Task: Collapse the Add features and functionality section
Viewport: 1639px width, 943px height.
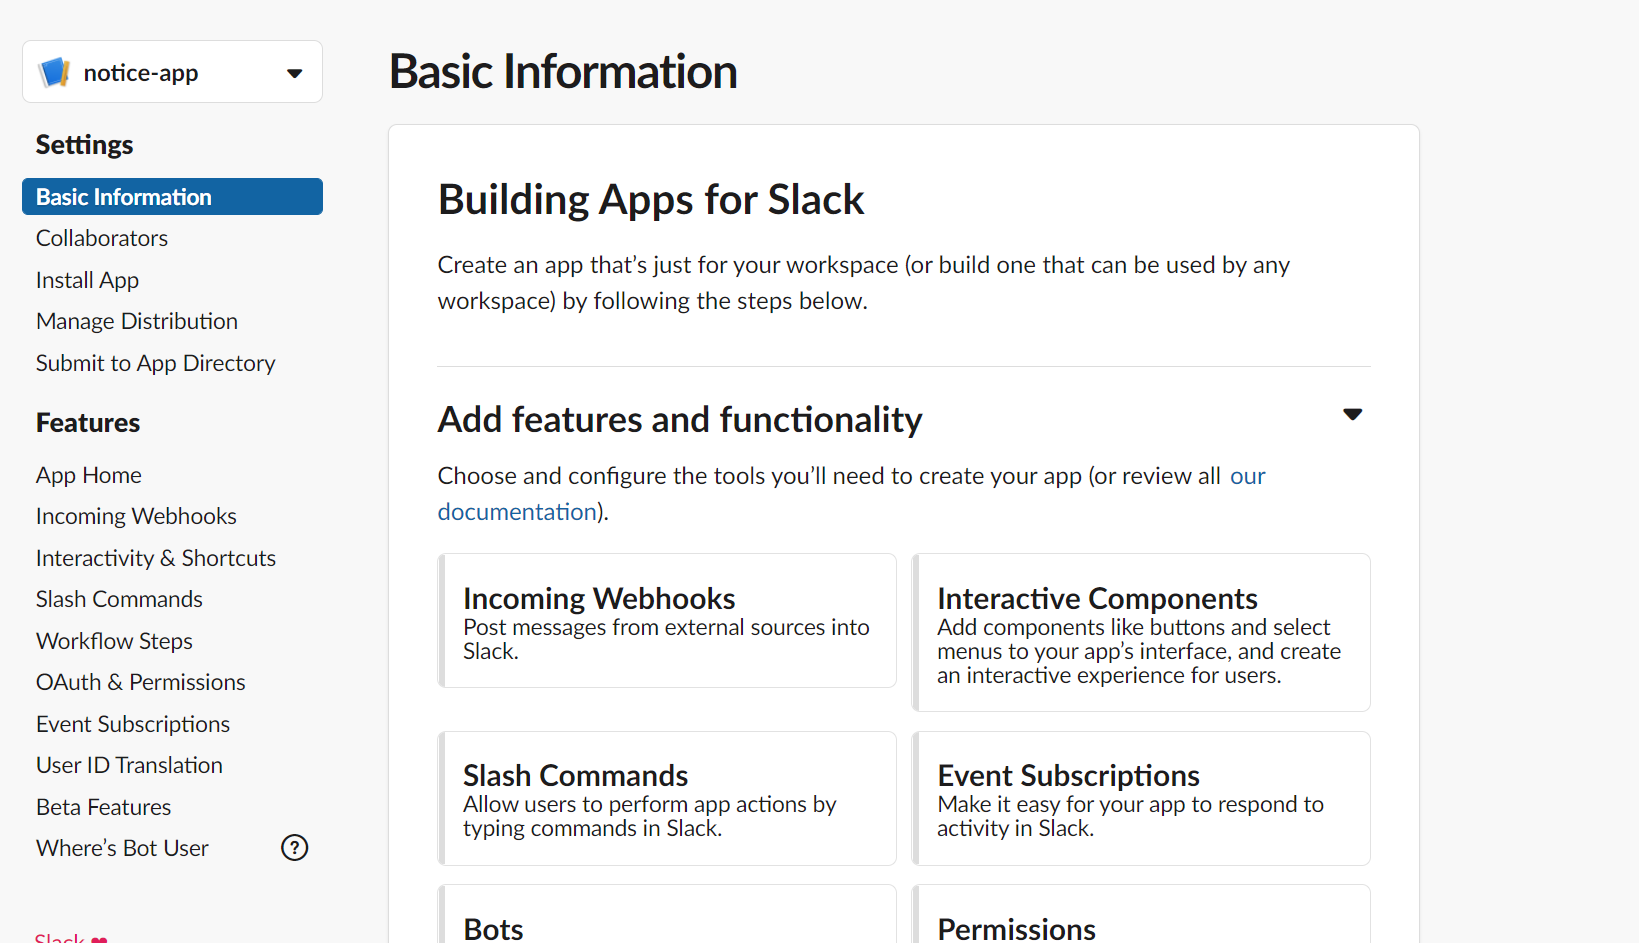Action: 1352,415
